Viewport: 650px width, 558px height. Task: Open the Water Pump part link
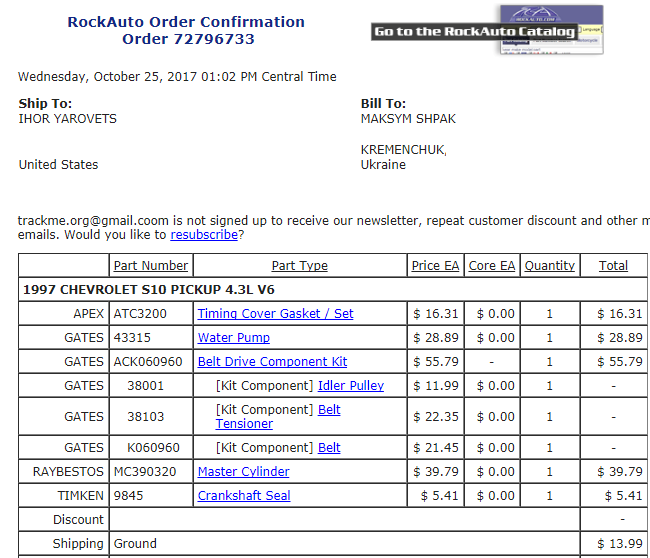click(234, 337)
